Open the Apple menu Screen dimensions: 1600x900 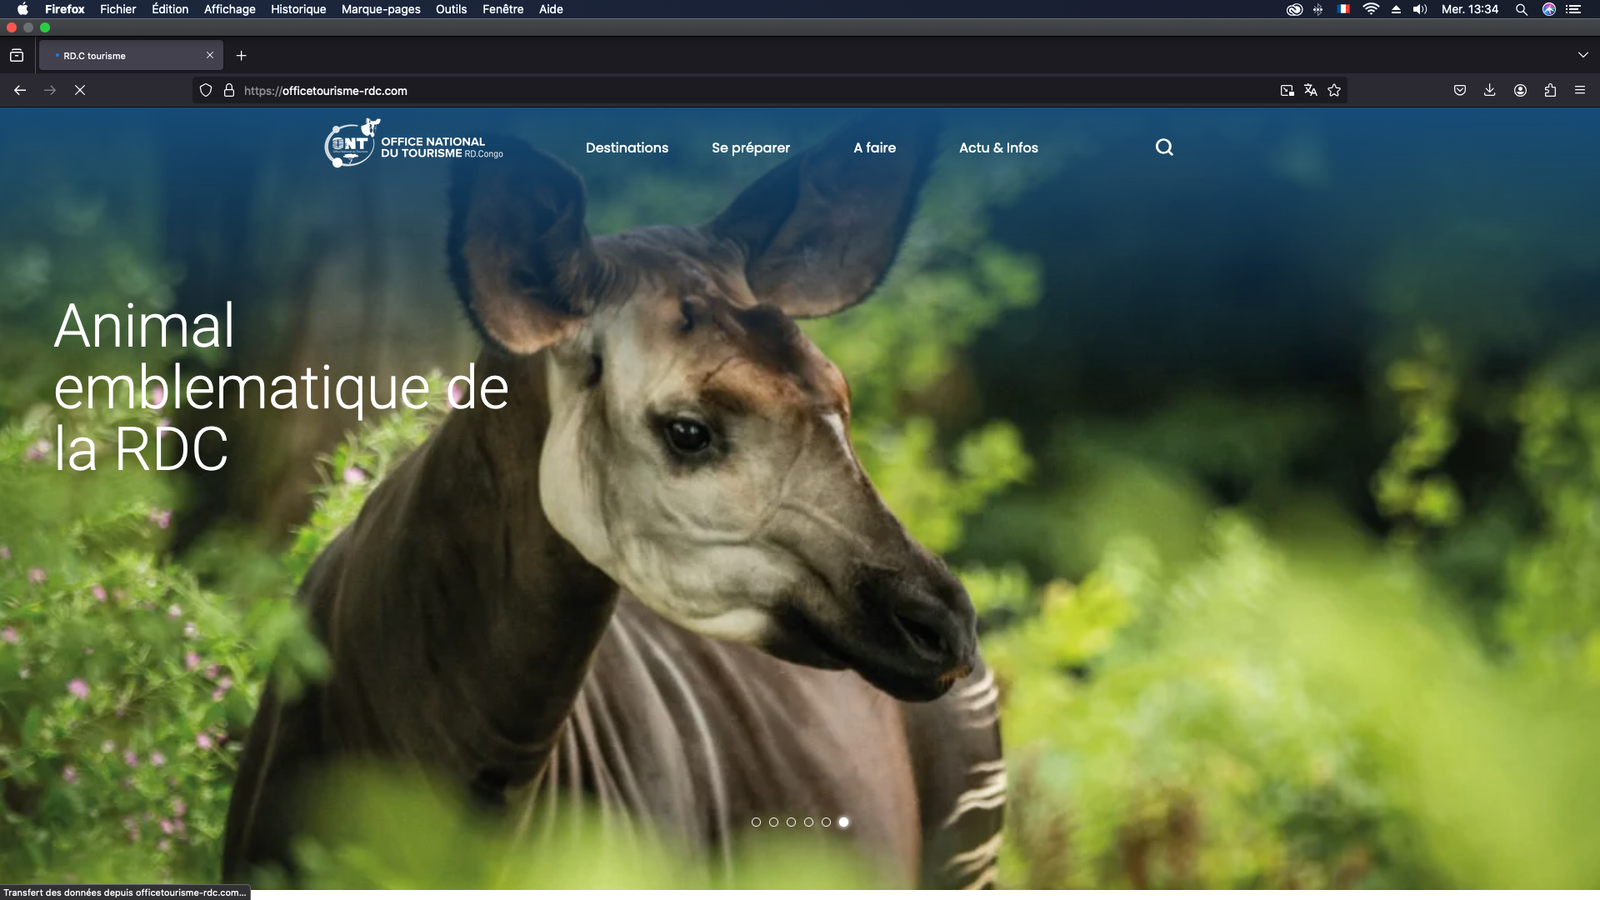coord(22,9)
